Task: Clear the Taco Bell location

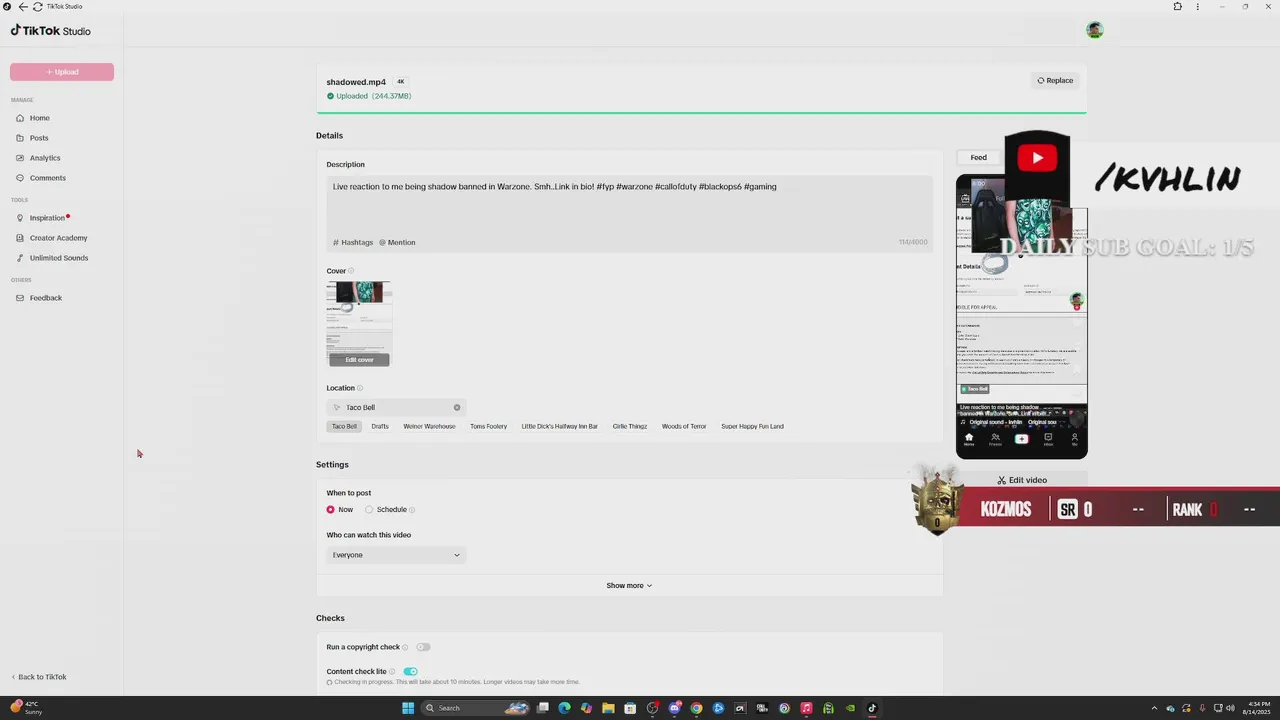Action: 457,407
